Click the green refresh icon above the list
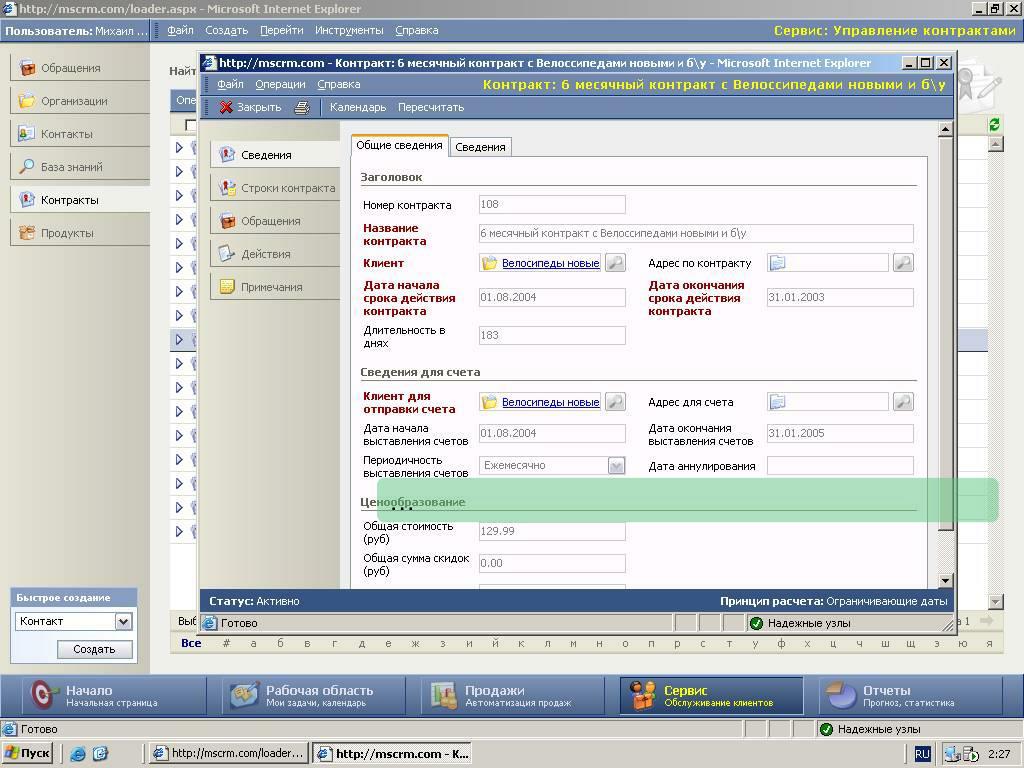This screenshot has width=1024, height=768. coord(995,125)
